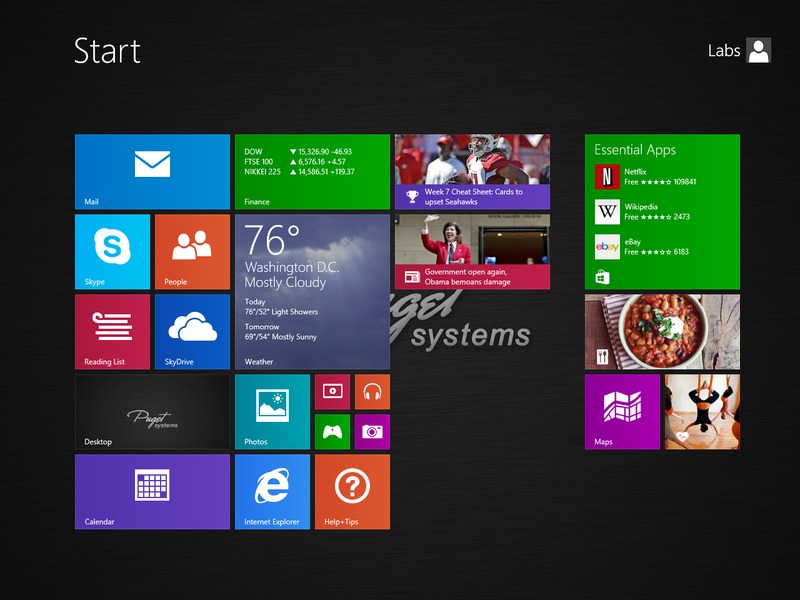Open the green Xbox Games tile
This screenshot has width=800, height=600.
[332, 432]
